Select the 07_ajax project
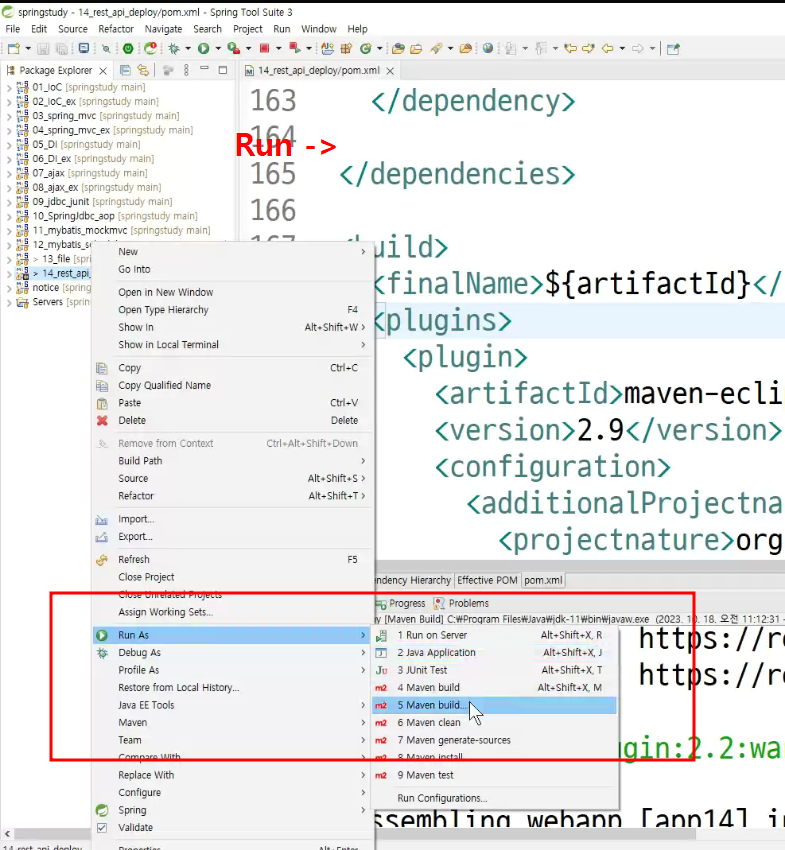 click(x=81, y=173)
